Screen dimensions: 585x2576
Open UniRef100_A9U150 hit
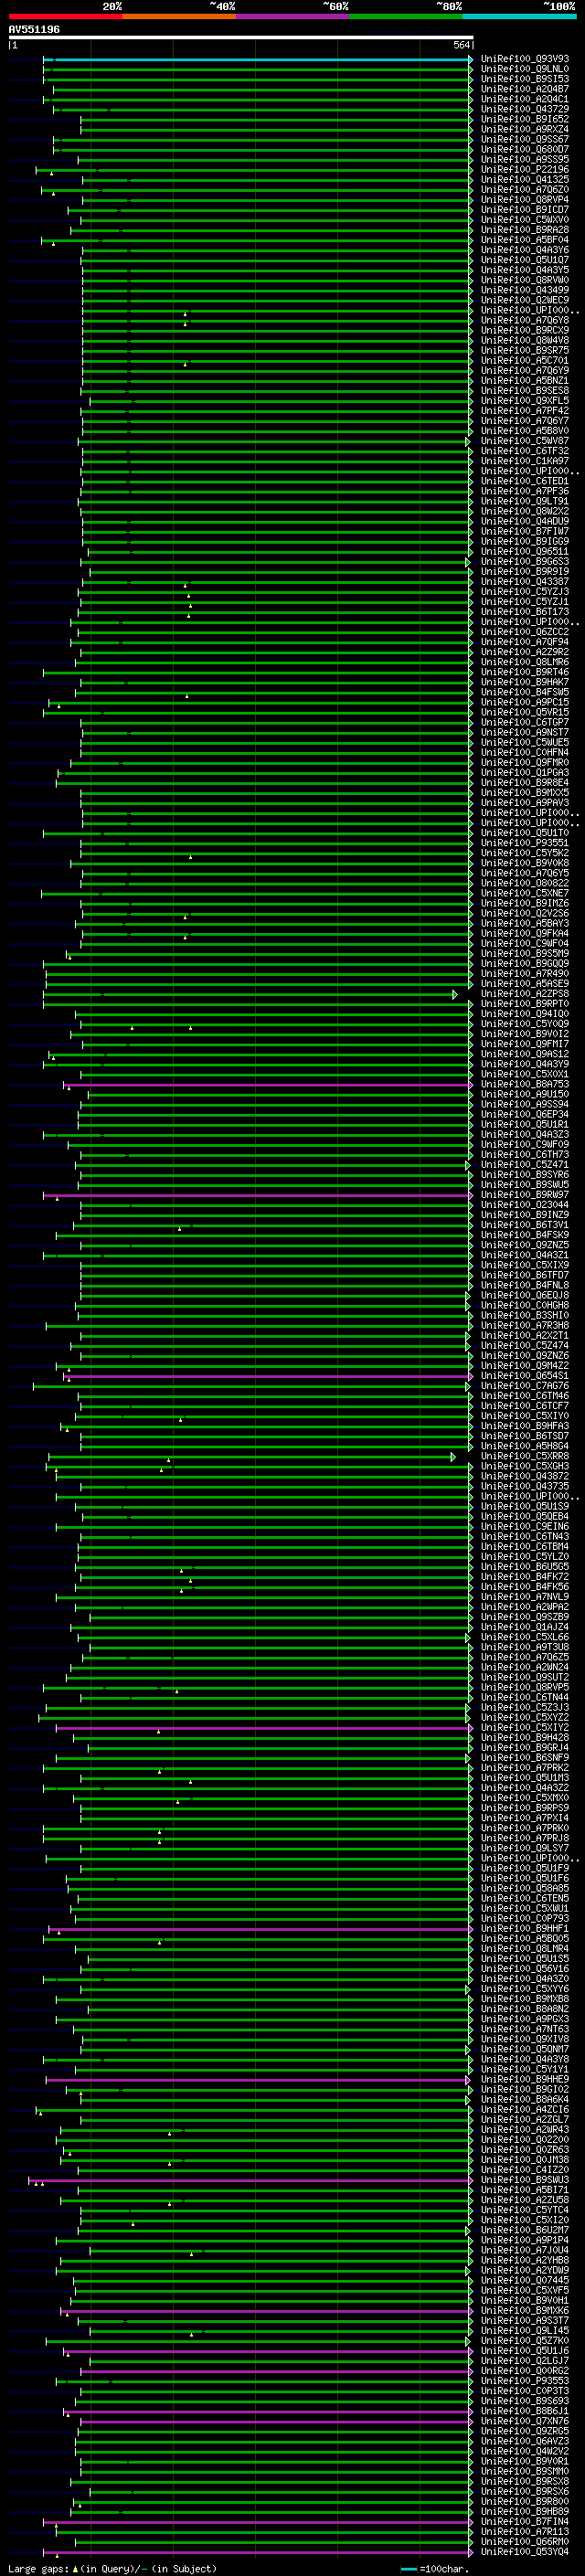pyautogui.click(x=525, y=1094)
